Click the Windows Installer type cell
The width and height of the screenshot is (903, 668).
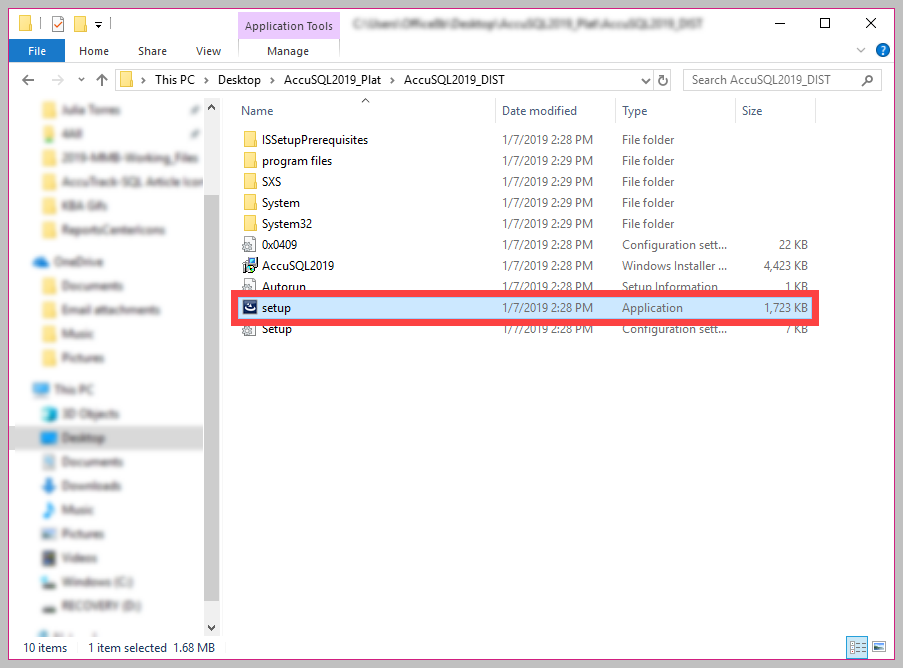click(x=674, y=266)
